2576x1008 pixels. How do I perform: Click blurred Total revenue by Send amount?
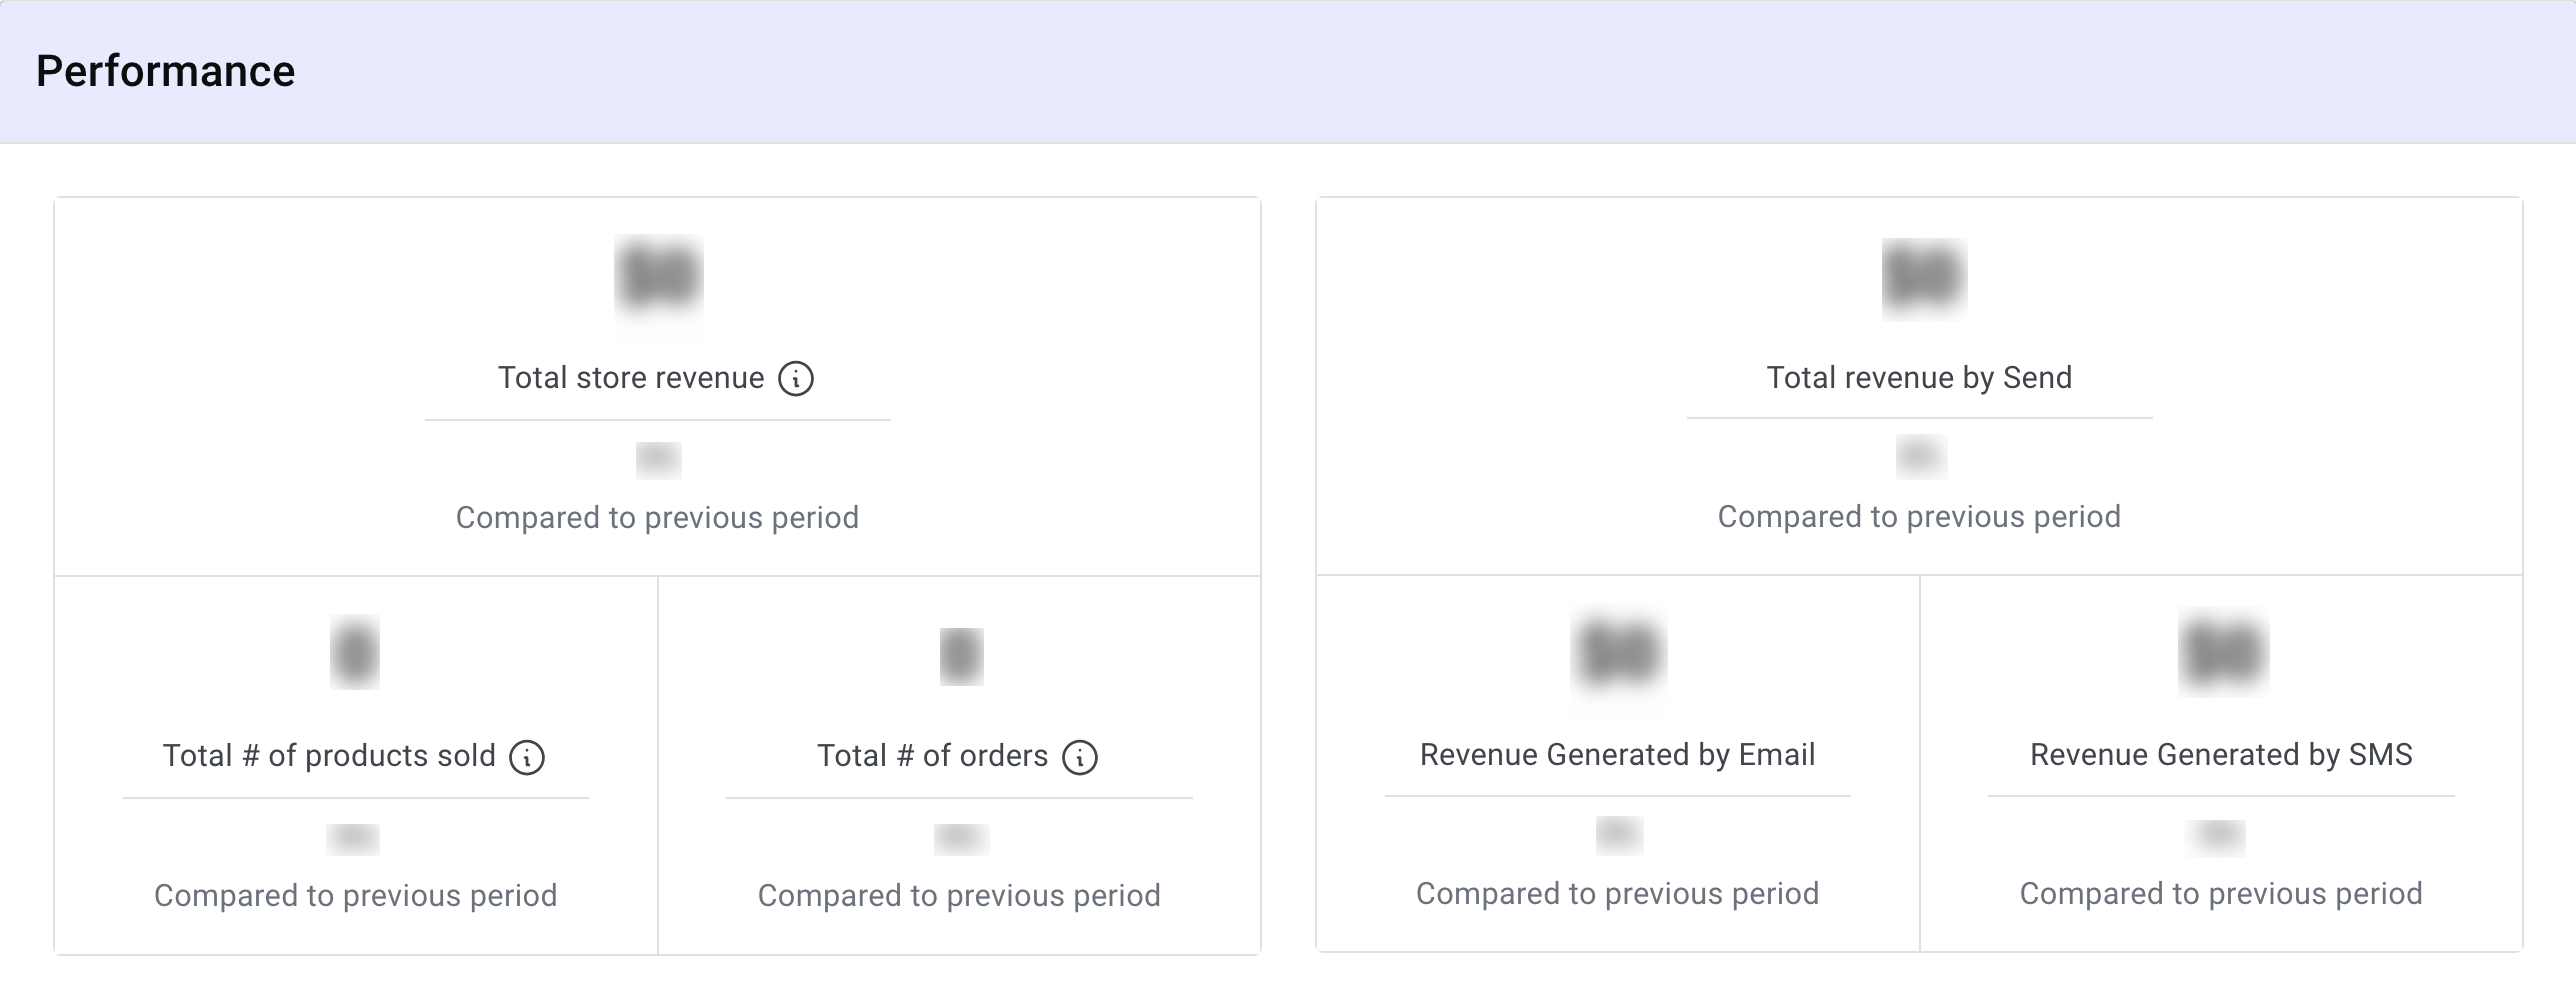(x=1924, y=277)
